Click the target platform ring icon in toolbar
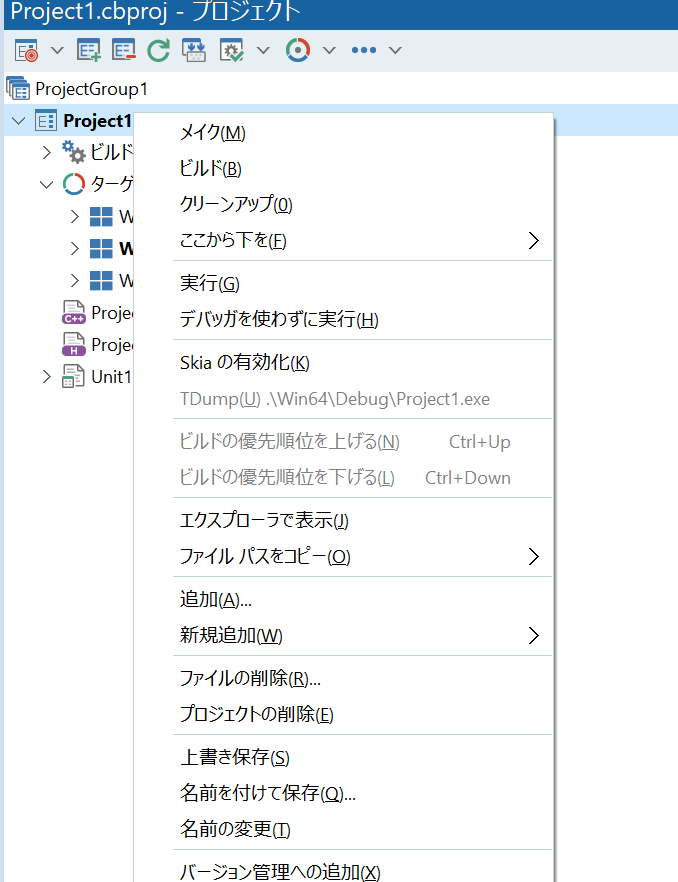 pos(298,50)
